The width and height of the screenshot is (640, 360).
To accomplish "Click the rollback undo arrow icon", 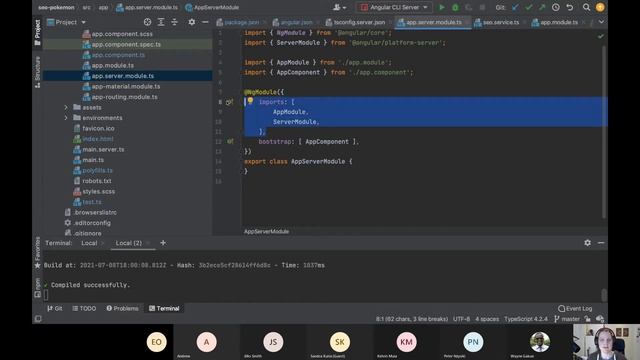I will [x=570, y=7].
